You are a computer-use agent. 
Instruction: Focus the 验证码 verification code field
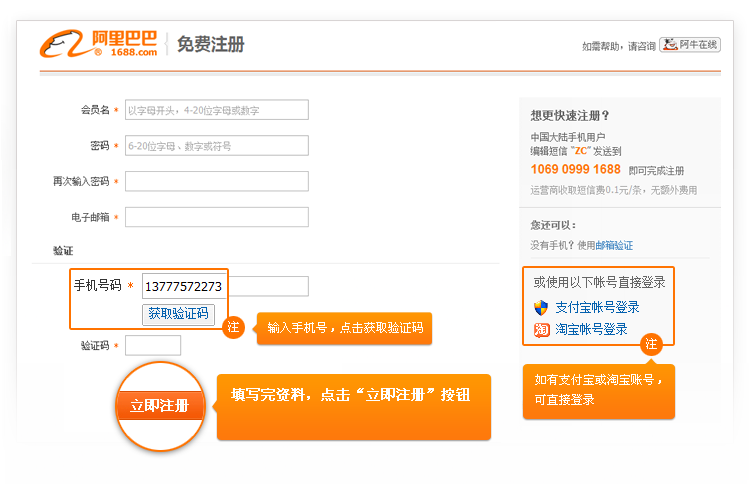pos(153,345)
